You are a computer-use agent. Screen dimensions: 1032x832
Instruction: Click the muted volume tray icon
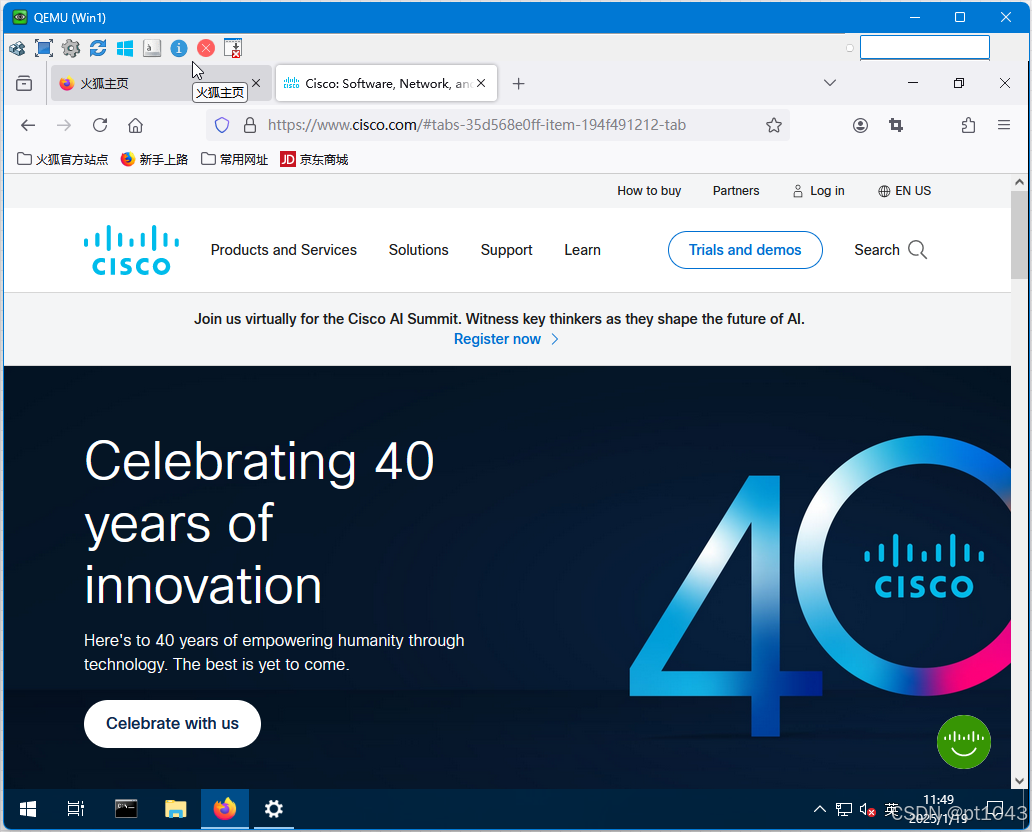pos(867,810)
